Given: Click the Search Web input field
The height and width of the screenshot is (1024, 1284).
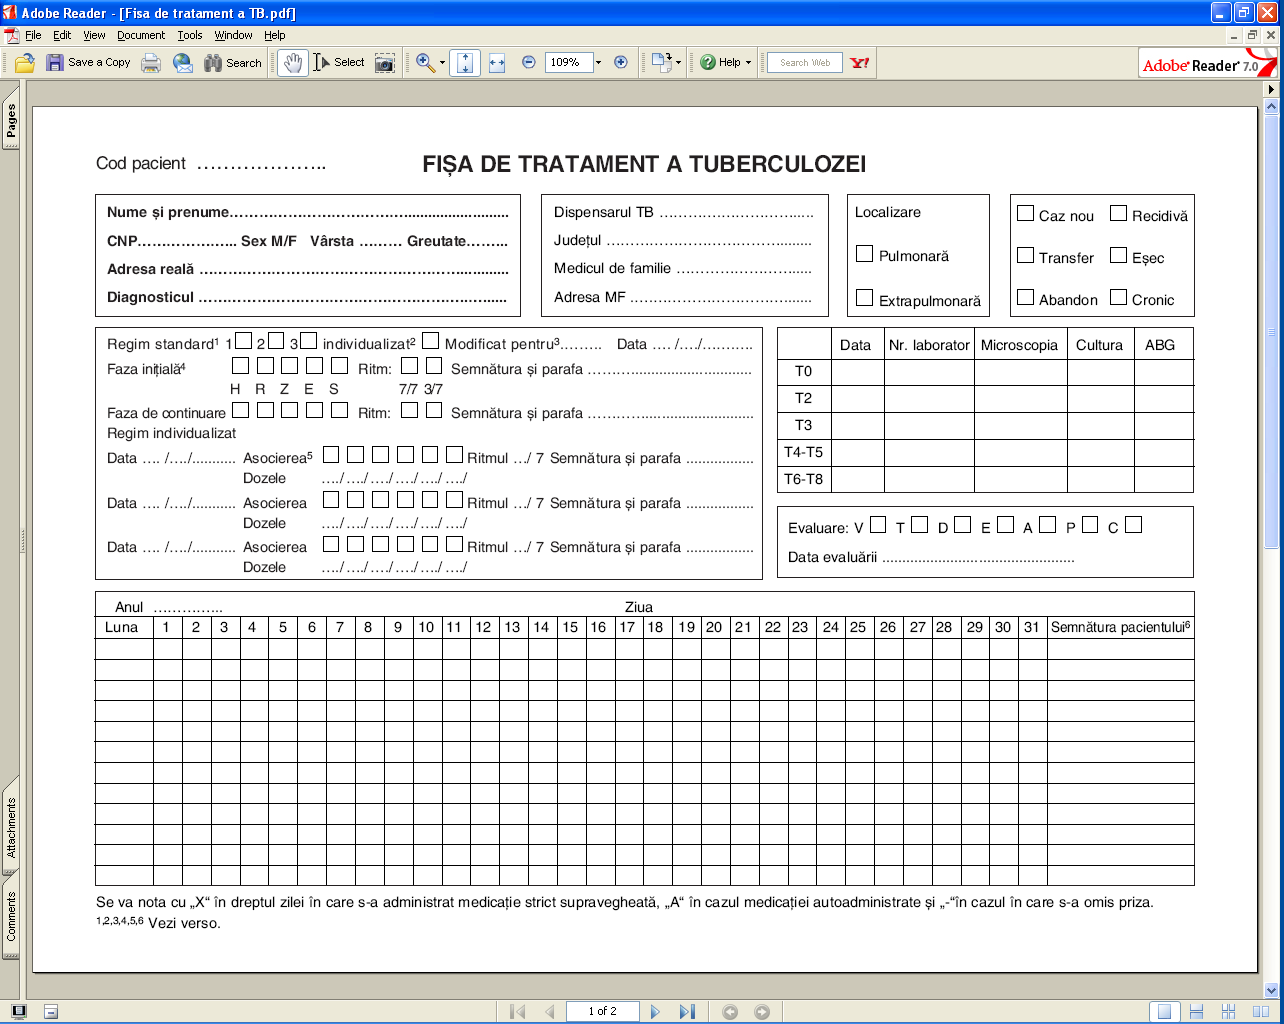Looking at the screenshot, I should coord(805,63).
